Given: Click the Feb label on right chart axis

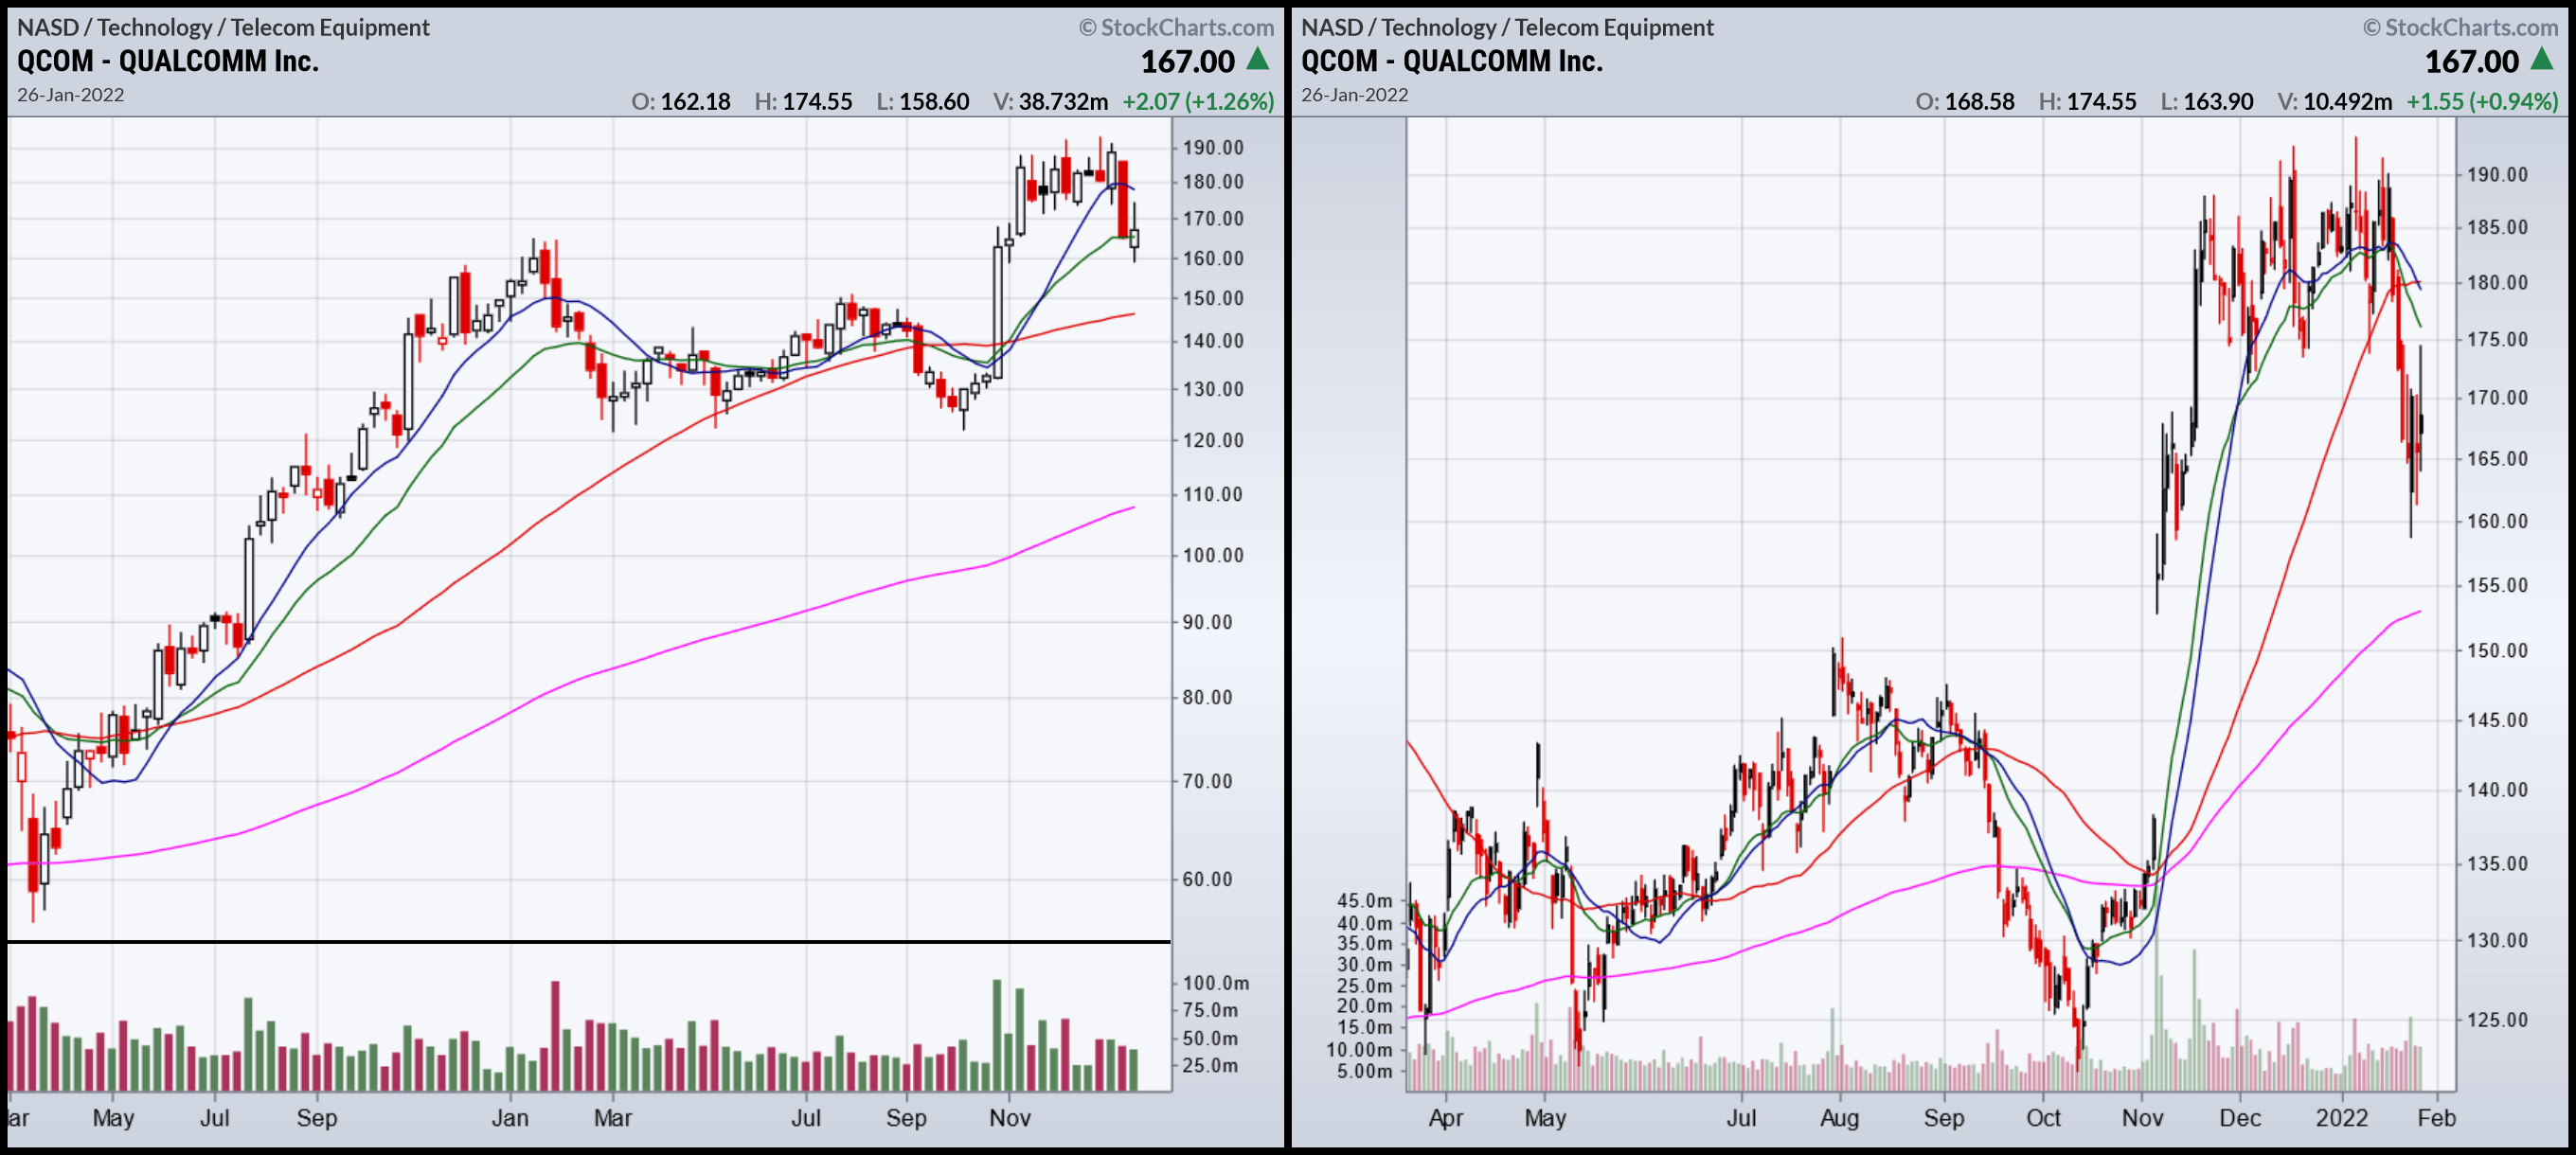Looking at the screenshot, I should [x=2437, y=1118].
